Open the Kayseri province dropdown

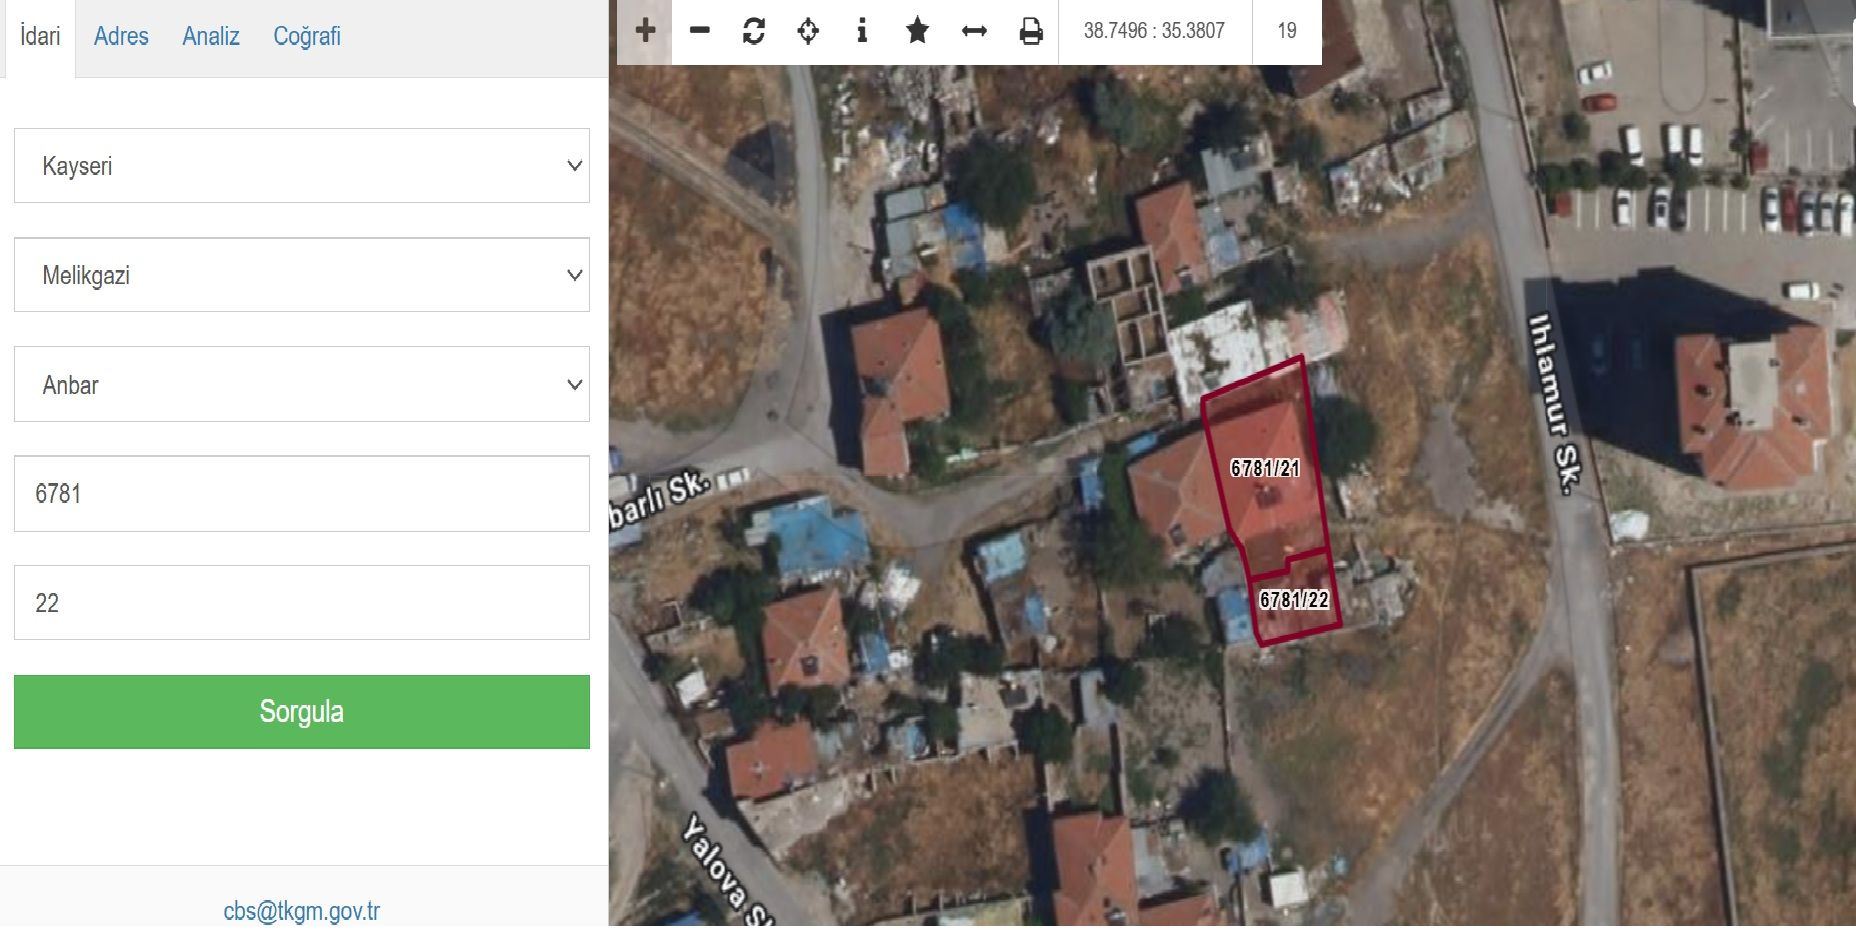pos(302,166)
